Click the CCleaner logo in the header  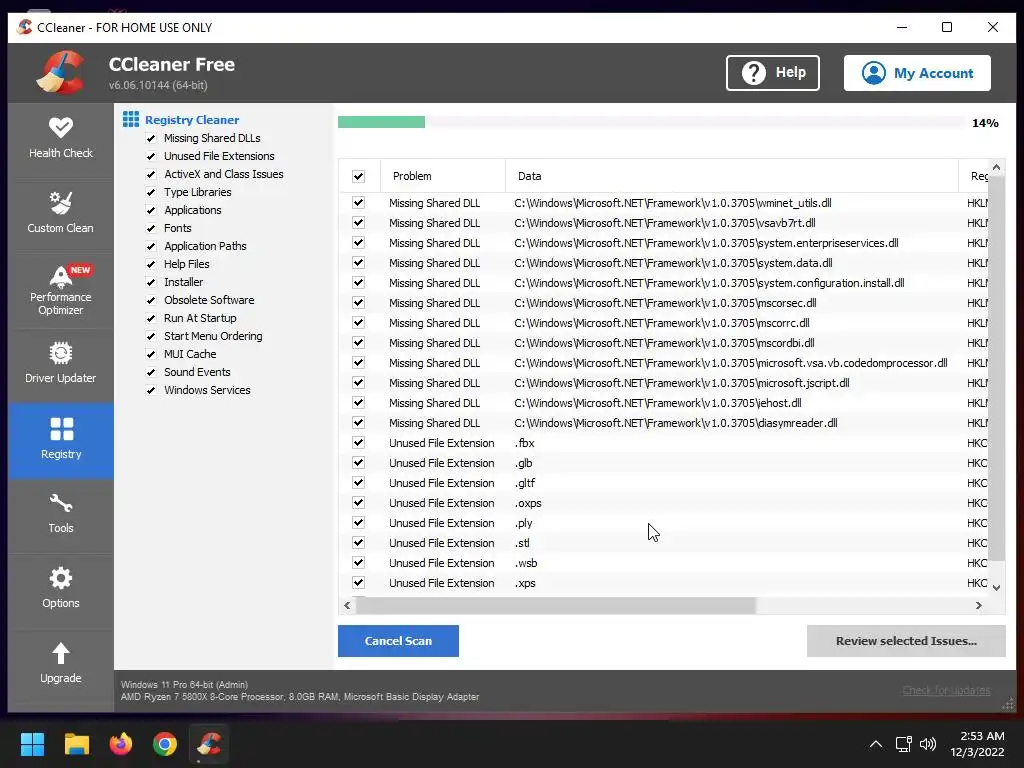tap(61, 72)
